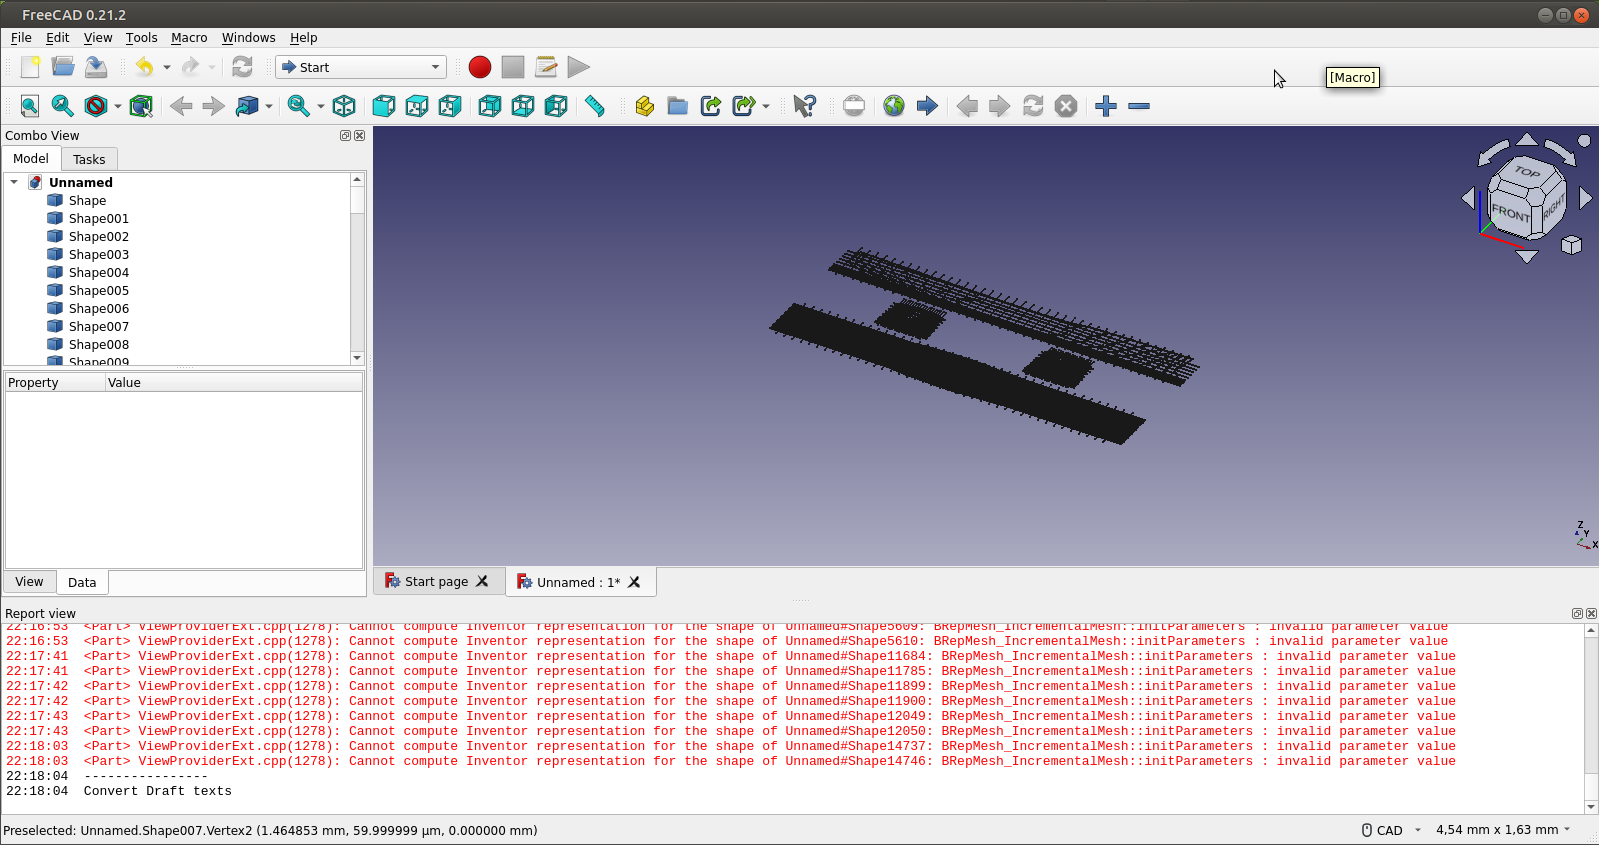Click the Report view scroll up arrow
The height and width of the screenshot is (845, 1599).
[x=1590, y=631]
